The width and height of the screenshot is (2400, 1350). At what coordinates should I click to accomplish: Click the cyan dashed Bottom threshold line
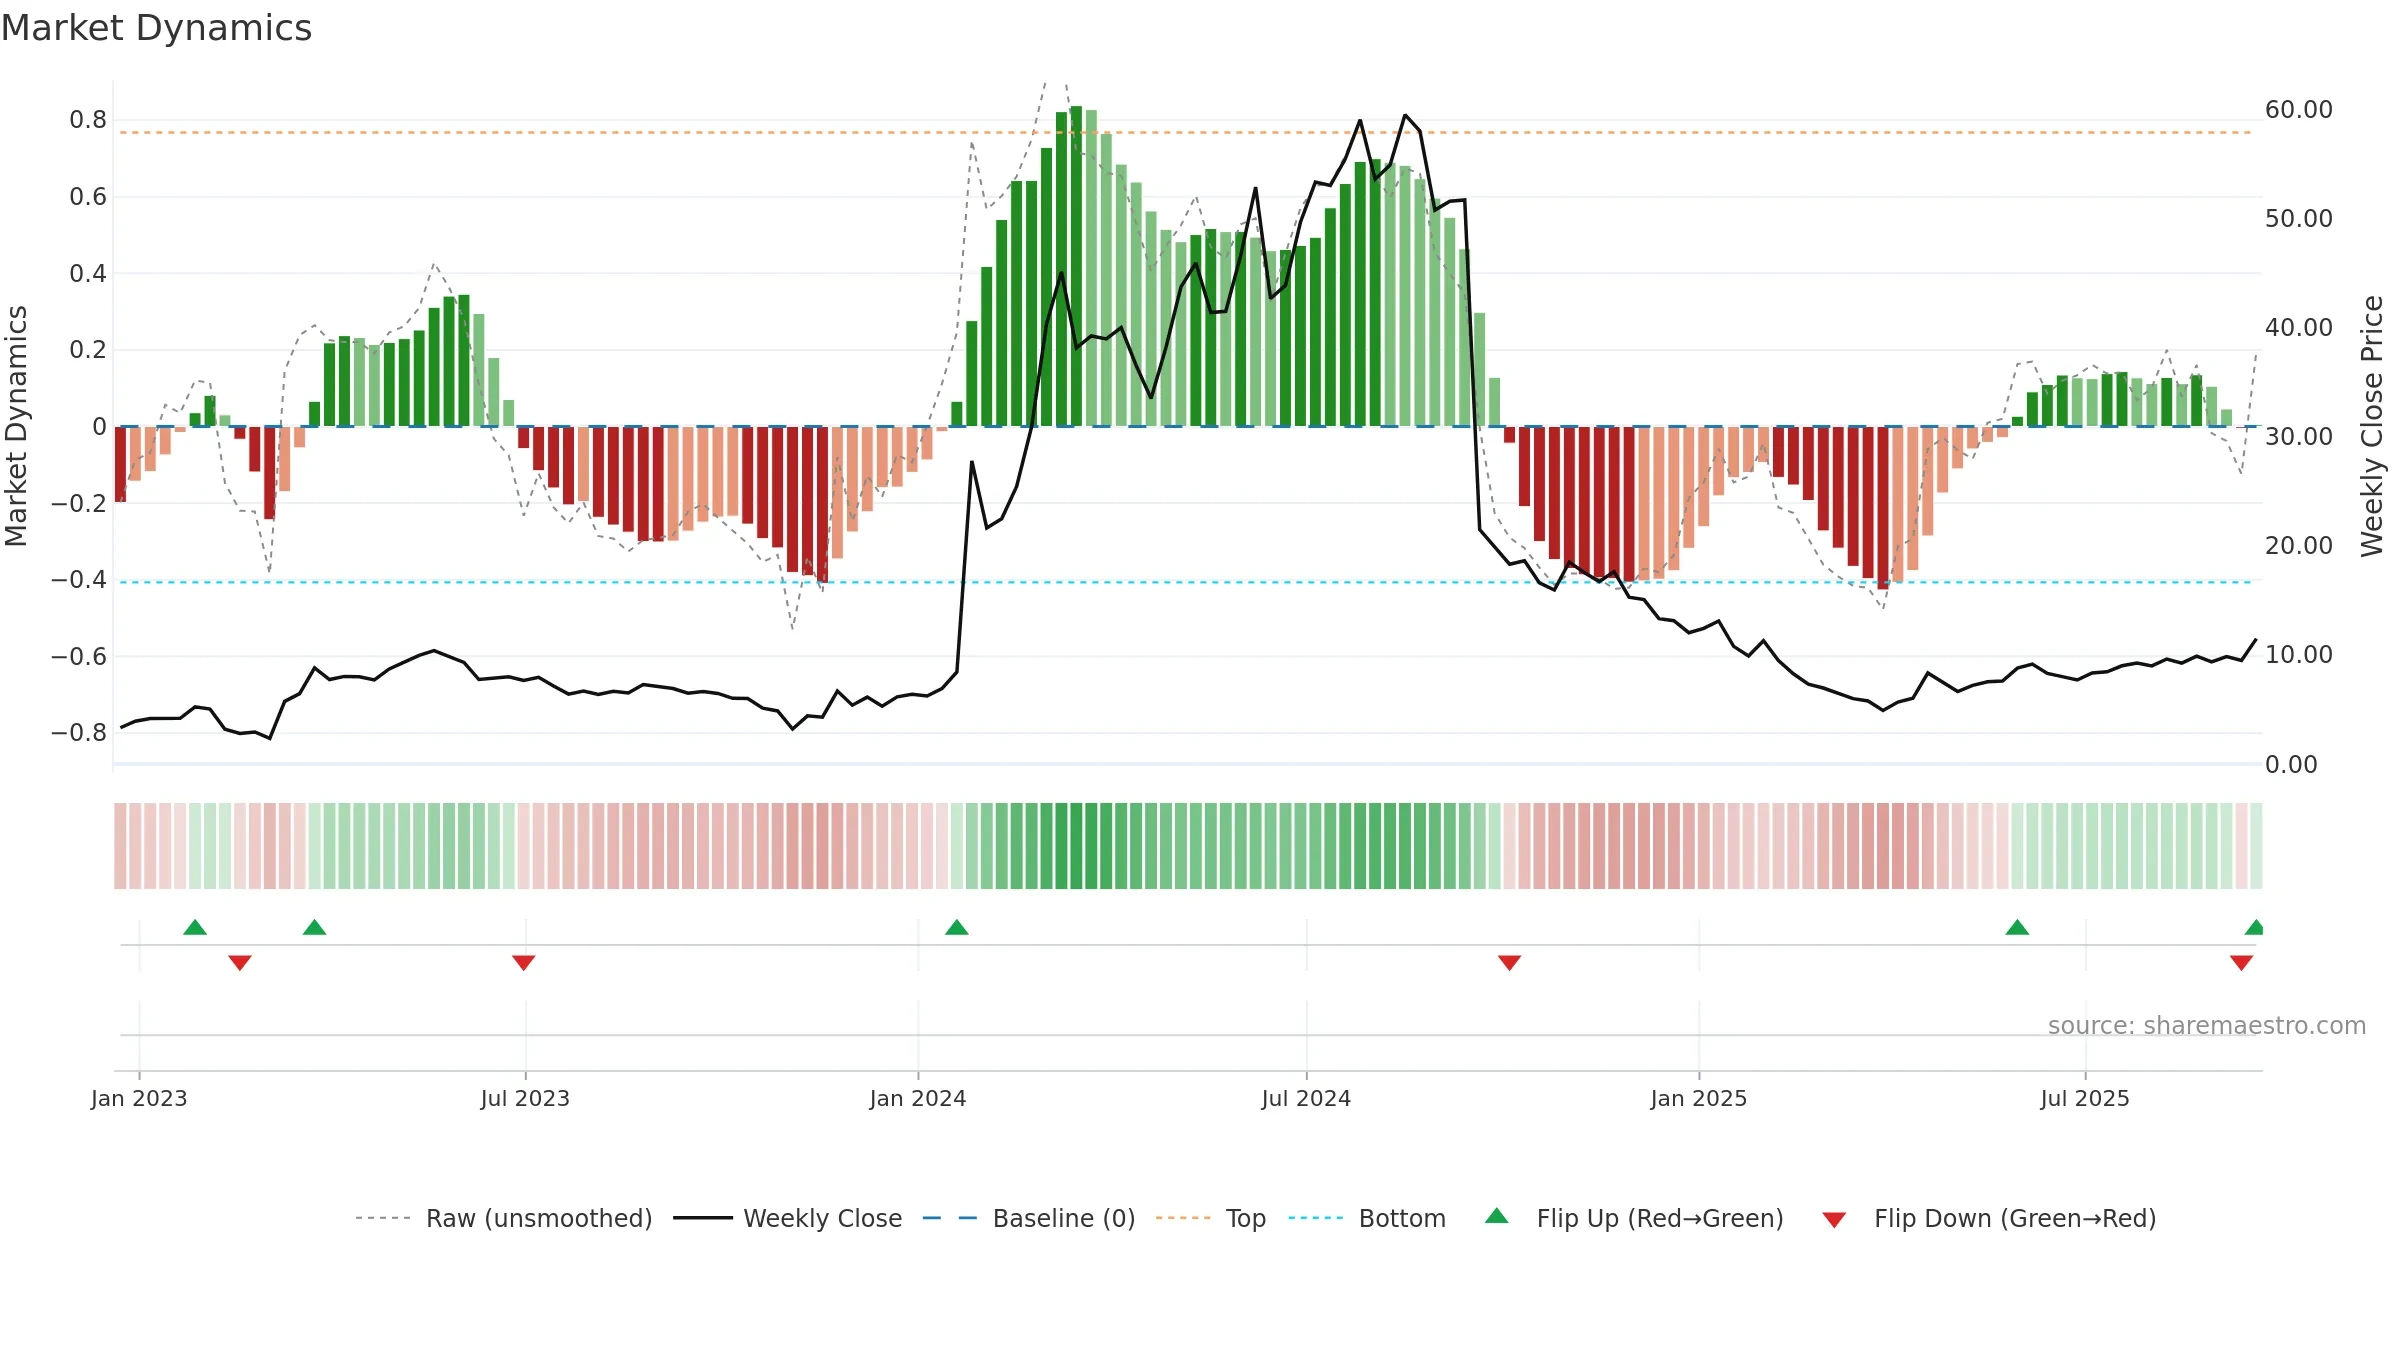pyautogui.click(x=1185, y=582)
